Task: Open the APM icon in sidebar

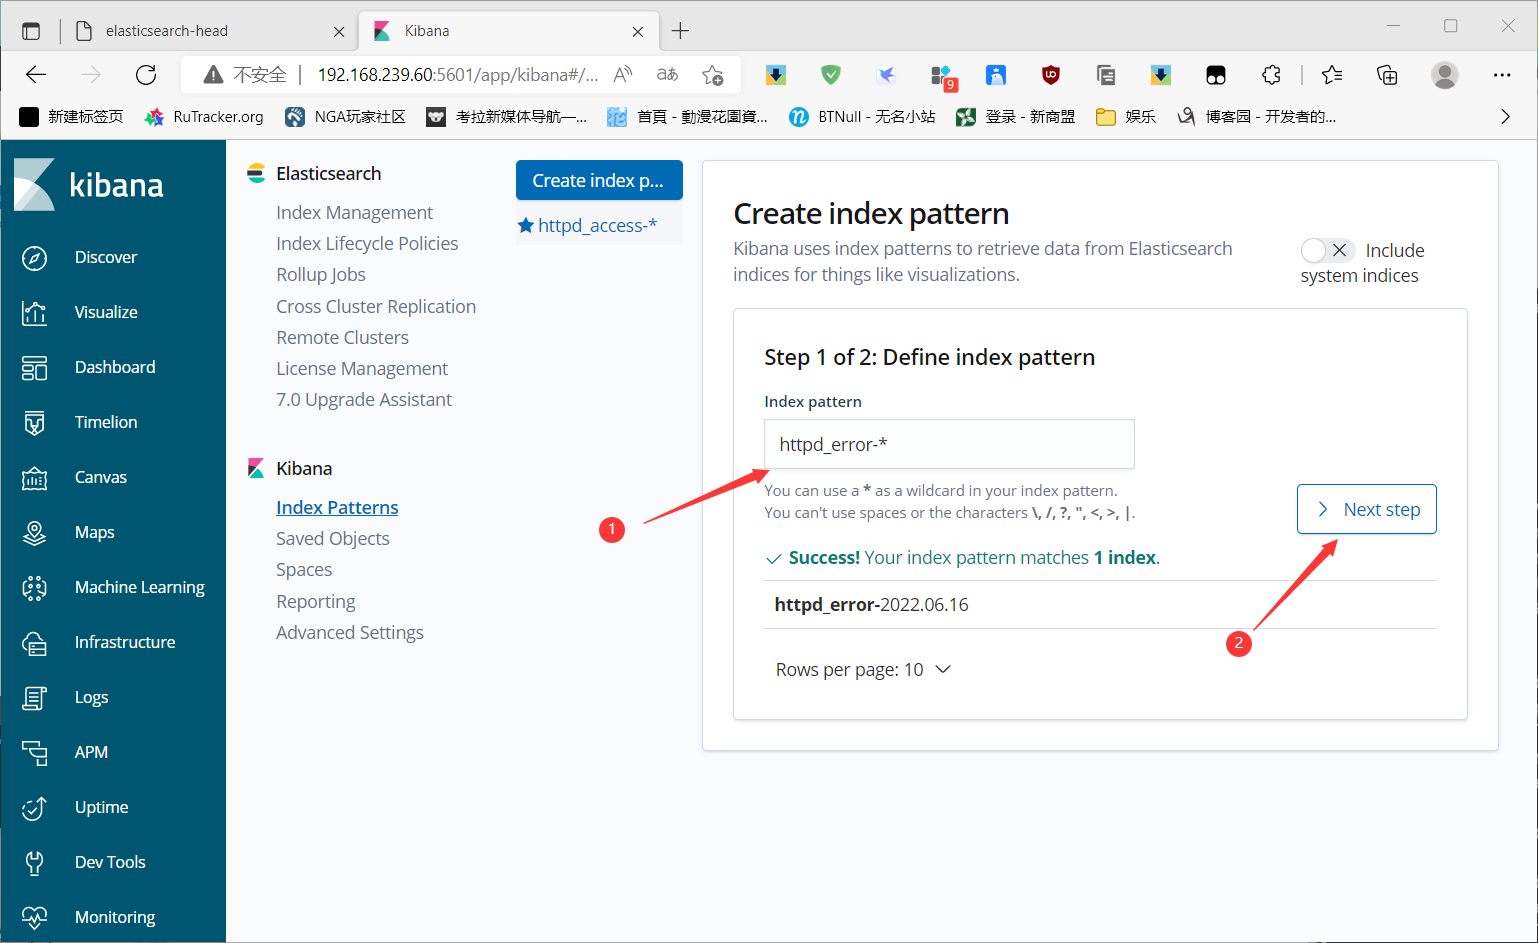Action: pyautogui.click(x=34, y=753)
